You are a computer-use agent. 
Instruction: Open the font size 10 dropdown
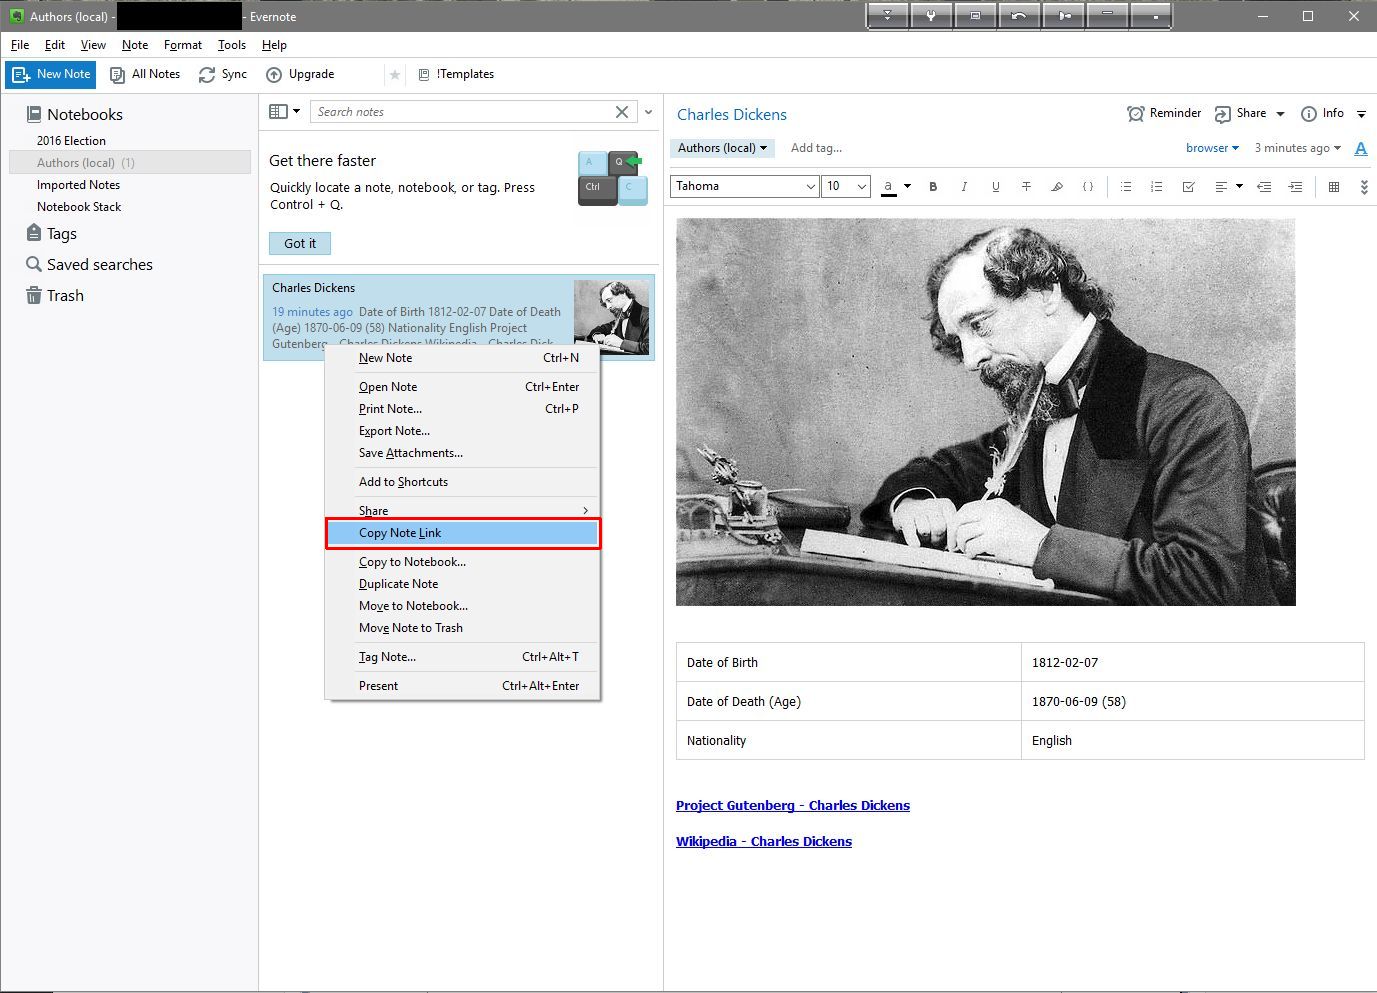tap(846, 186)
